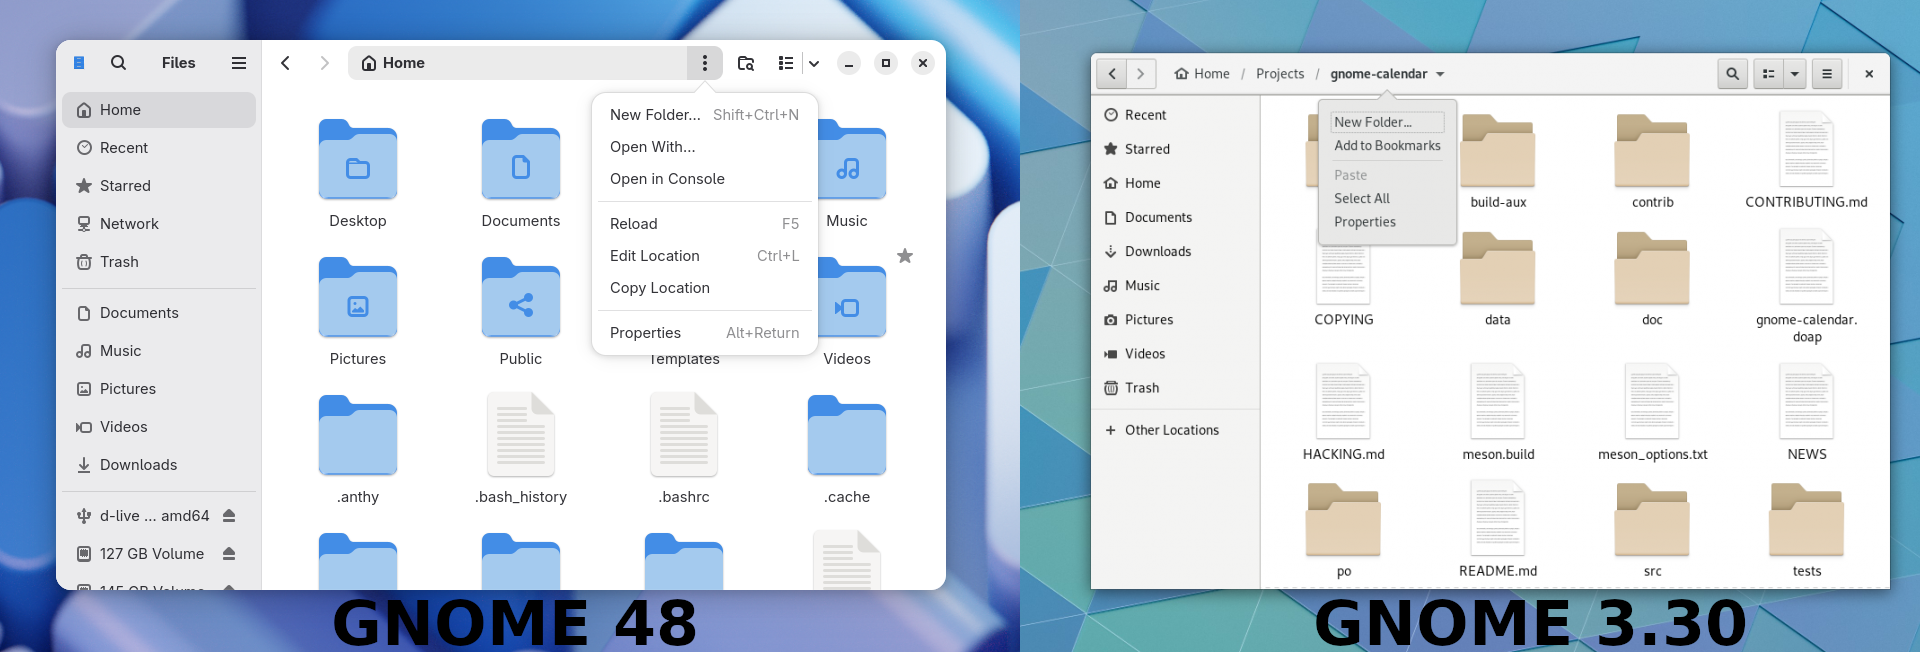Select the meson.build file
Screen dimensions: 1920x652
tap(1498, 401)
